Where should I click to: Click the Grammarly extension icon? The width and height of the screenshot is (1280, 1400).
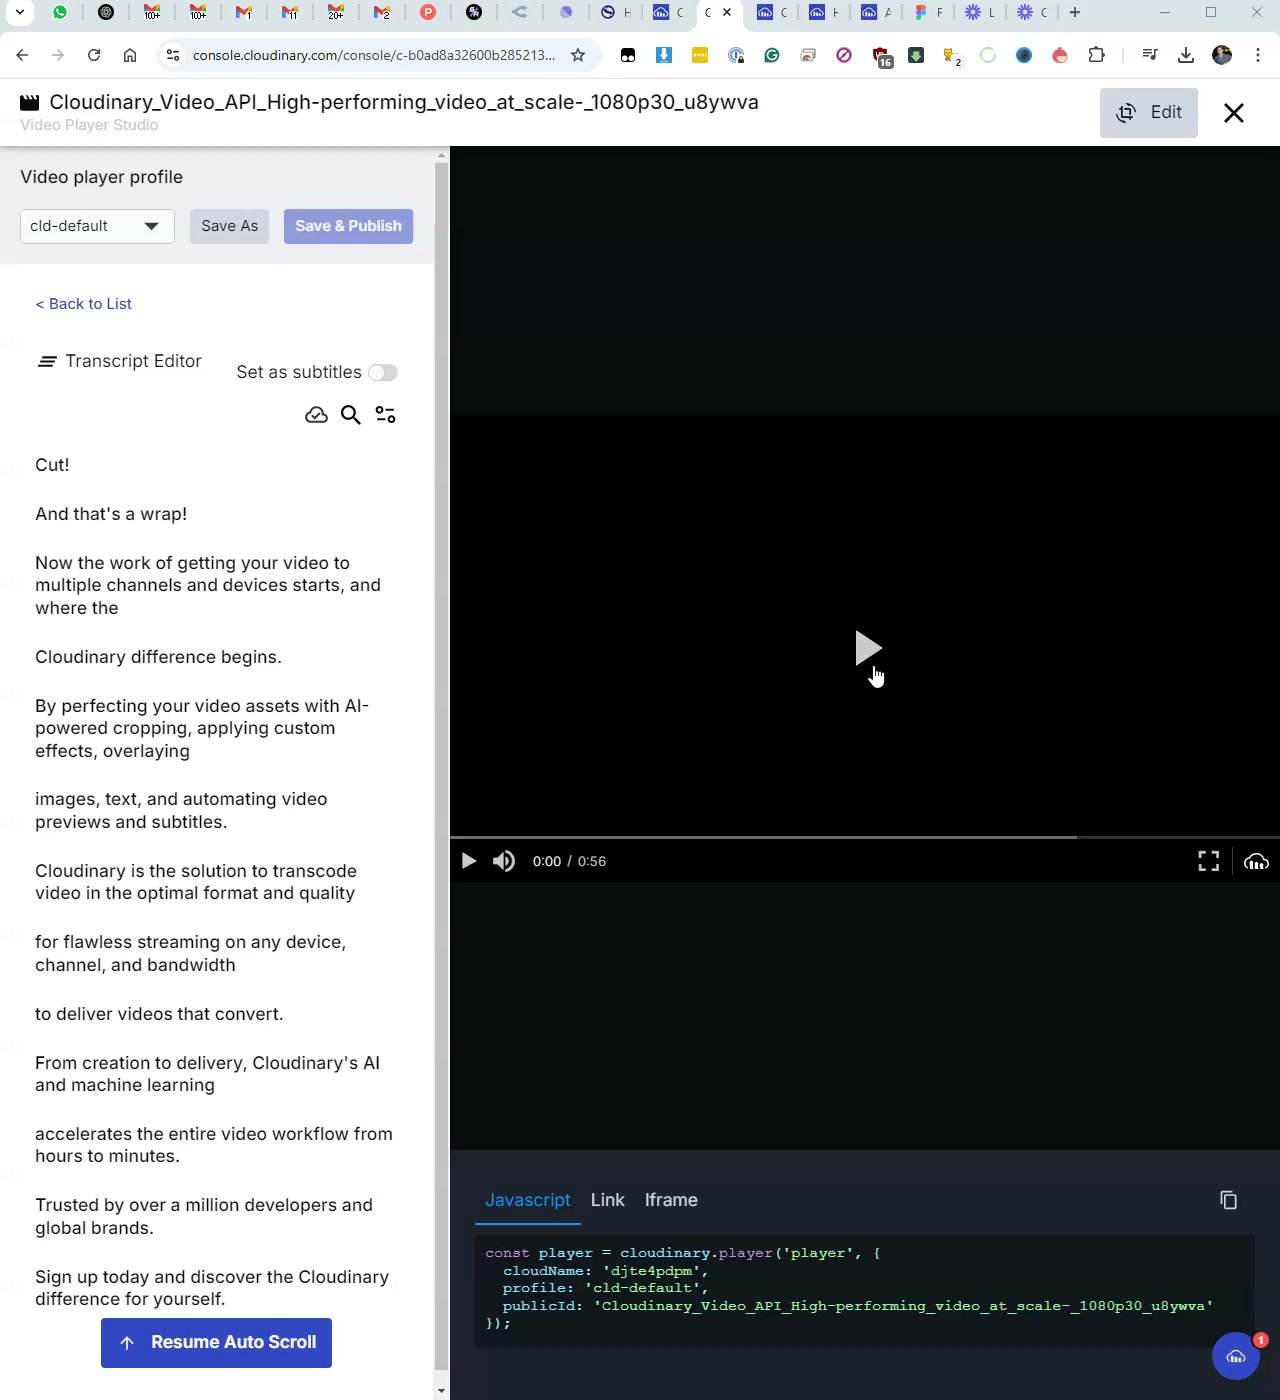772,55
